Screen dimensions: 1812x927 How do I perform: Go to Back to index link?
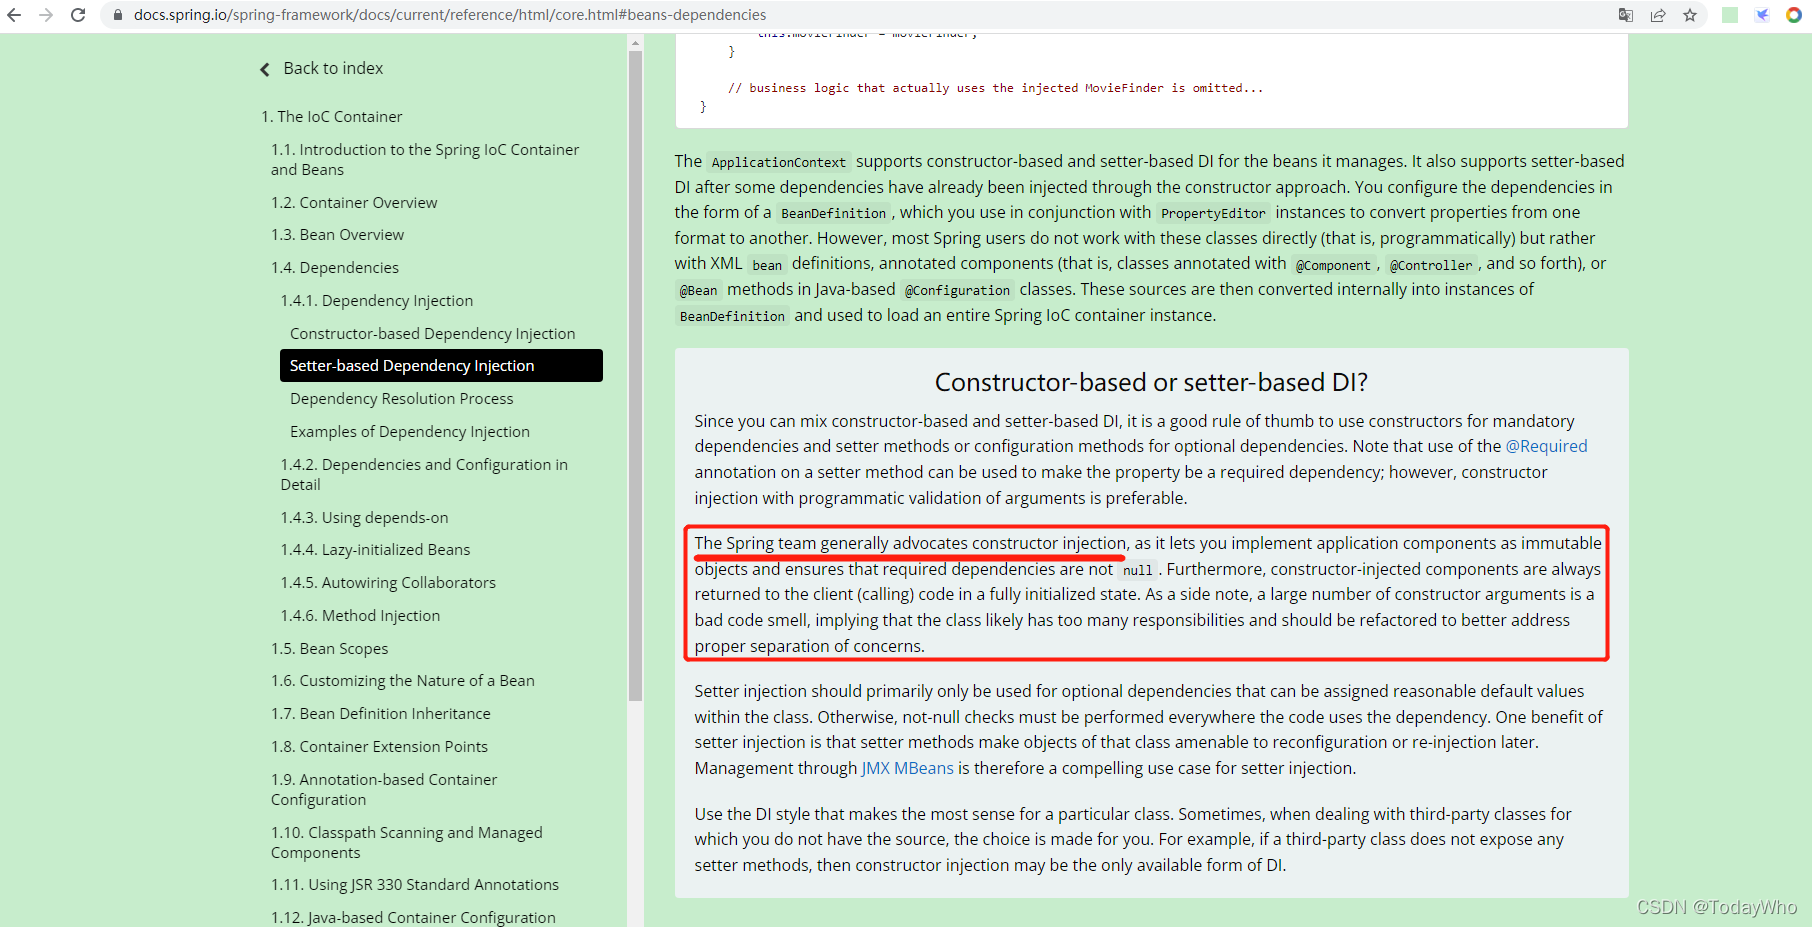[x=333, y=68]
